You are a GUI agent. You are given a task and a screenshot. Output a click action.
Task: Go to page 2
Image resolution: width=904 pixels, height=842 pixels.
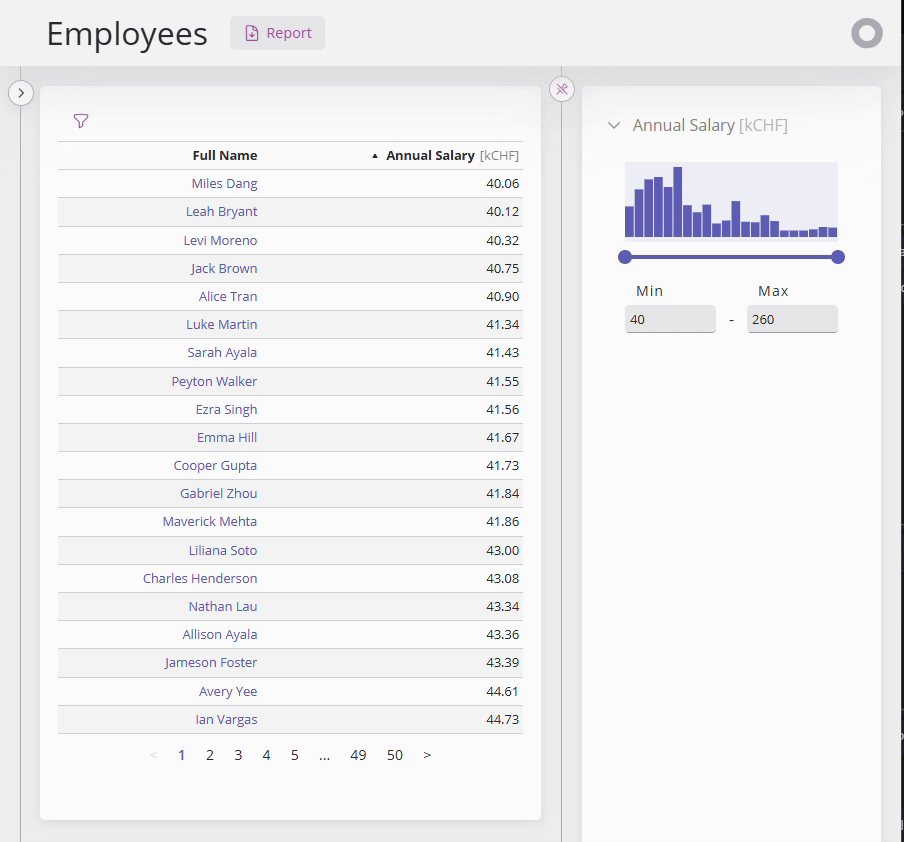210,755
